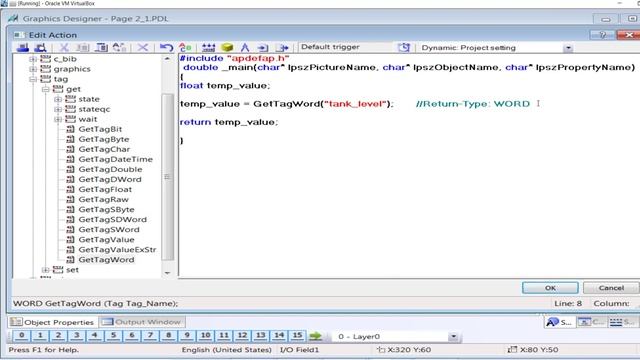Toggle layer 11 button
The image size is (640, 360).
(x=224, y=336)
